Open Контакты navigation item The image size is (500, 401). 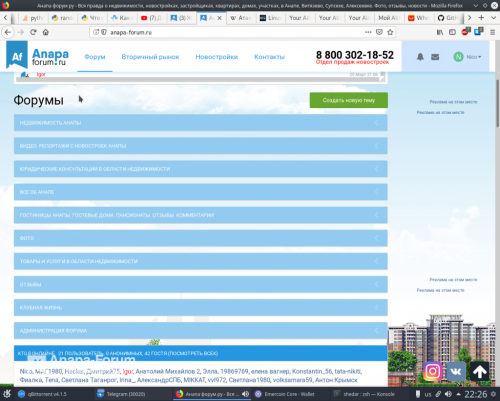pyautogui.click(x=269, y=57)
